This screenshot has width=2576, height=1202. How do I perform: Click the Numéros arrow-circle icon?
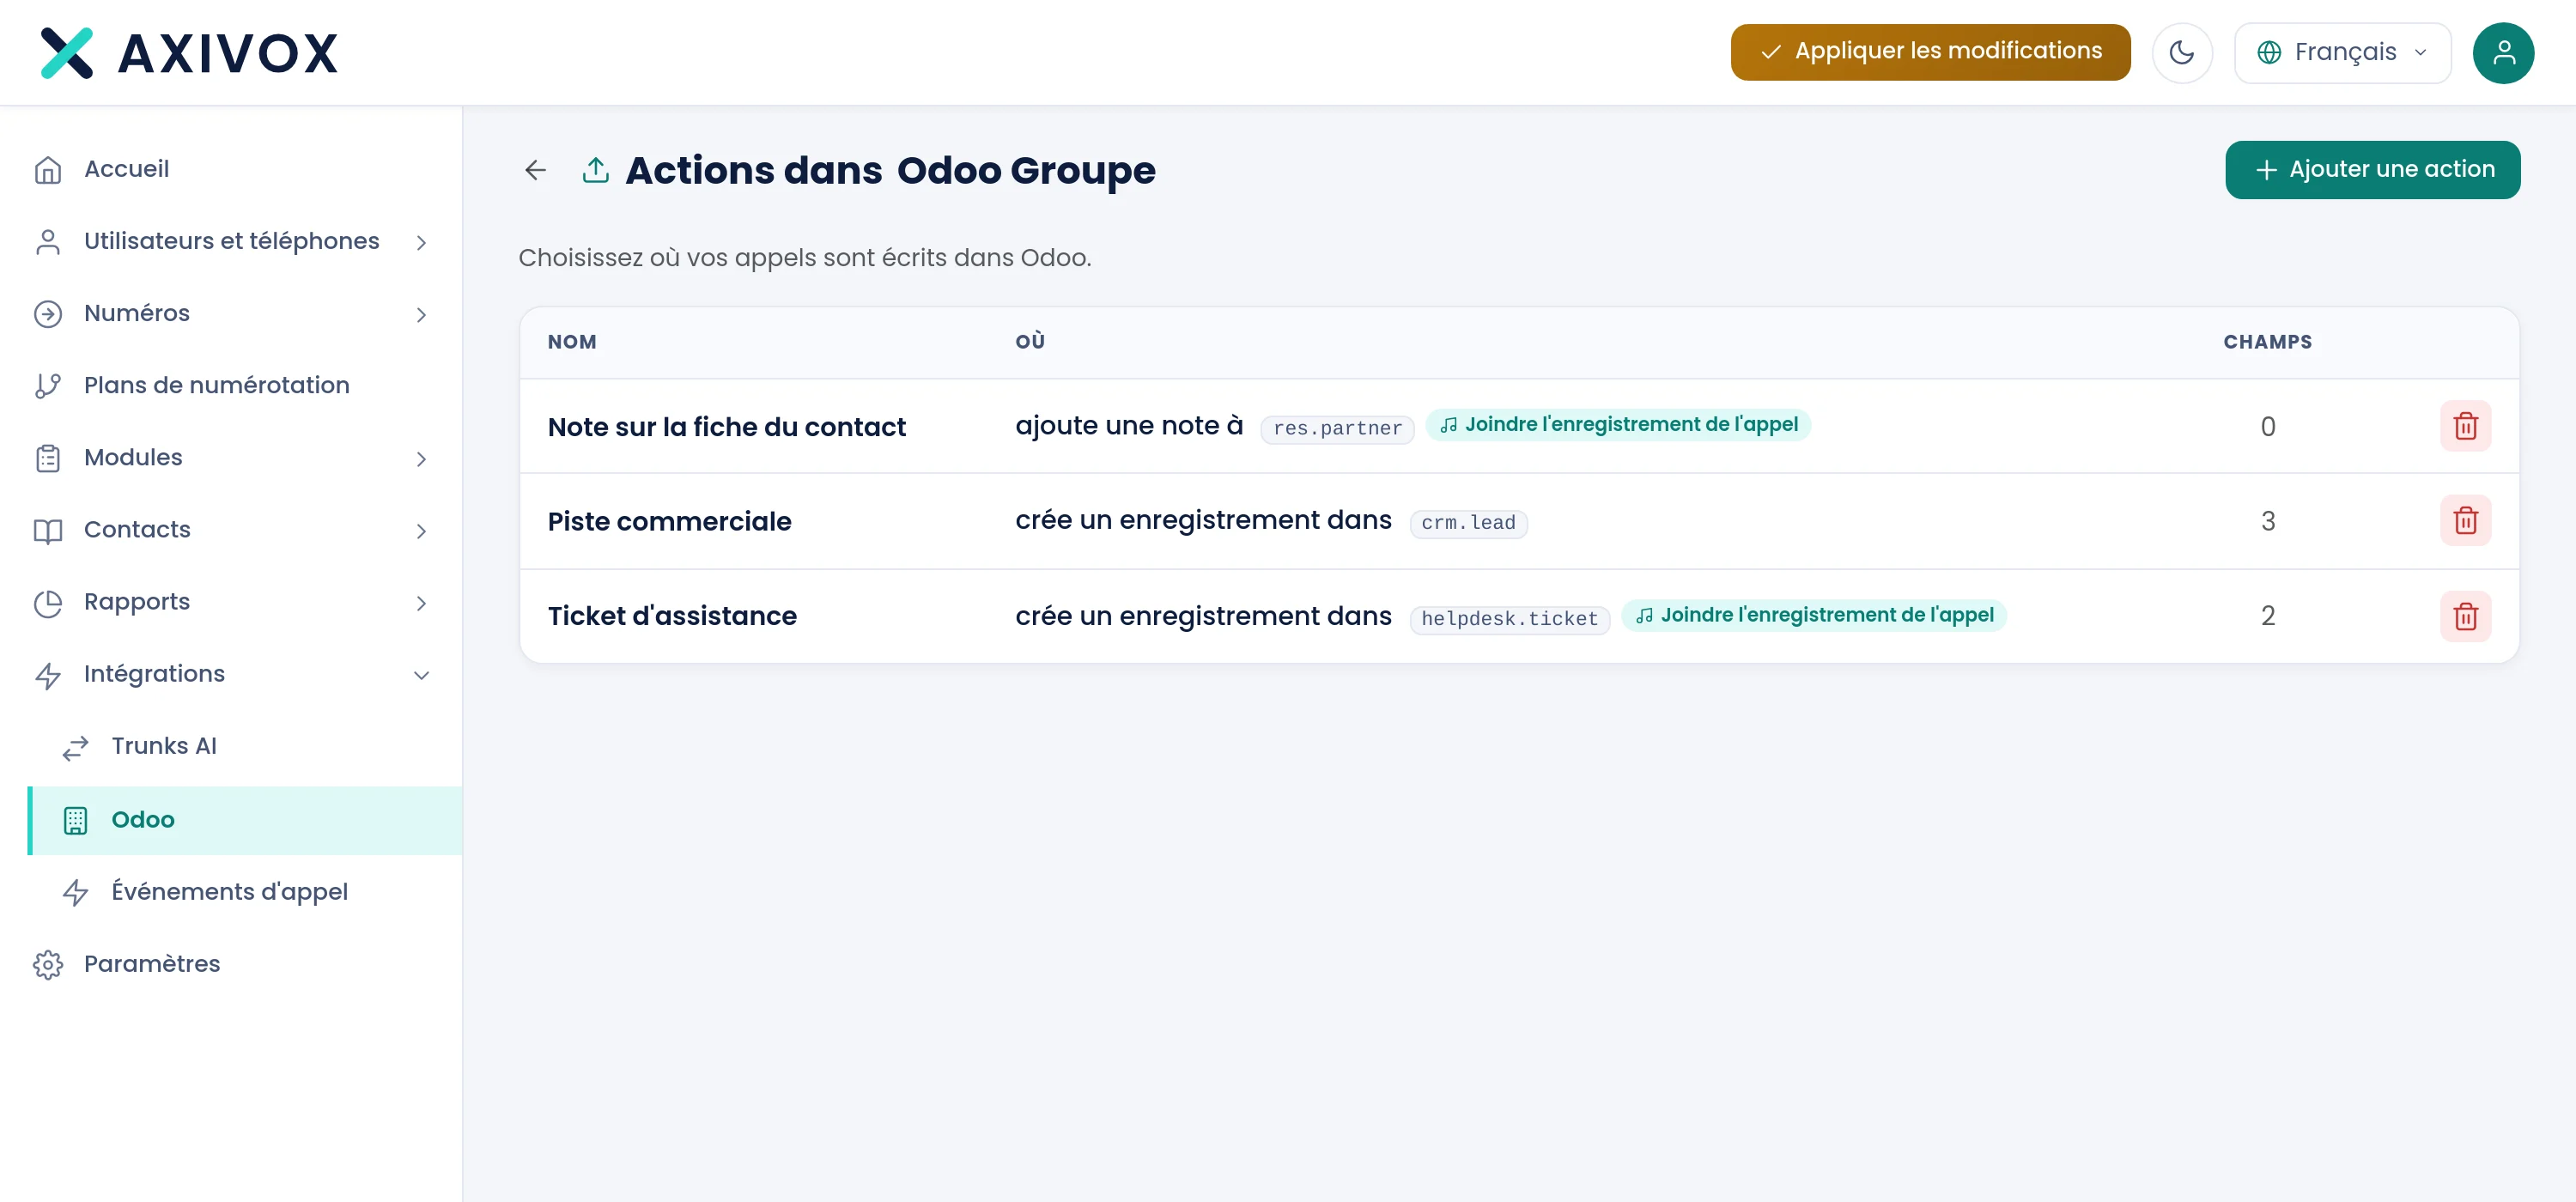click(x=48, y=314)
